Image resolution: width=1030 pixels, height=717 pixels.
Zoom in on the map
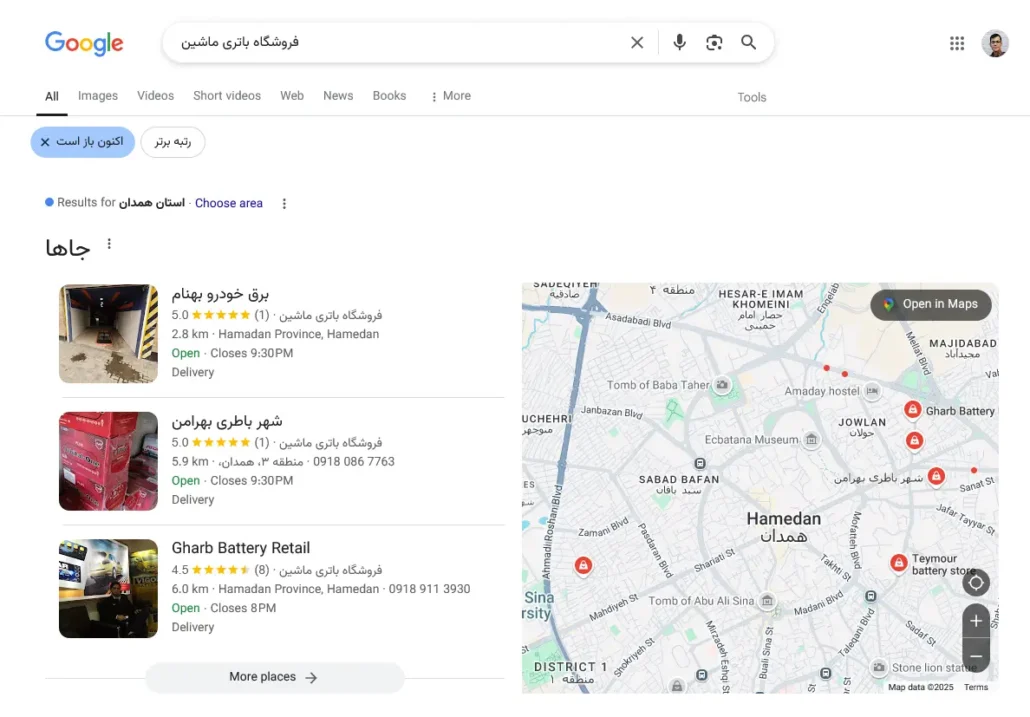[x=976, y=620]
